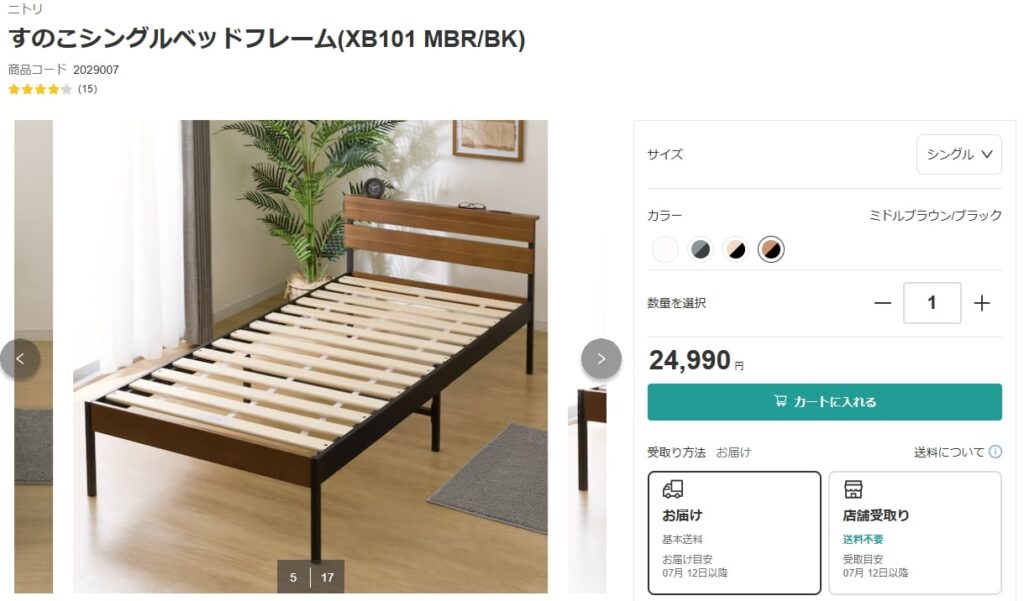
Task: Click the store pickup shop icon
Action: [x=853, y=489]
